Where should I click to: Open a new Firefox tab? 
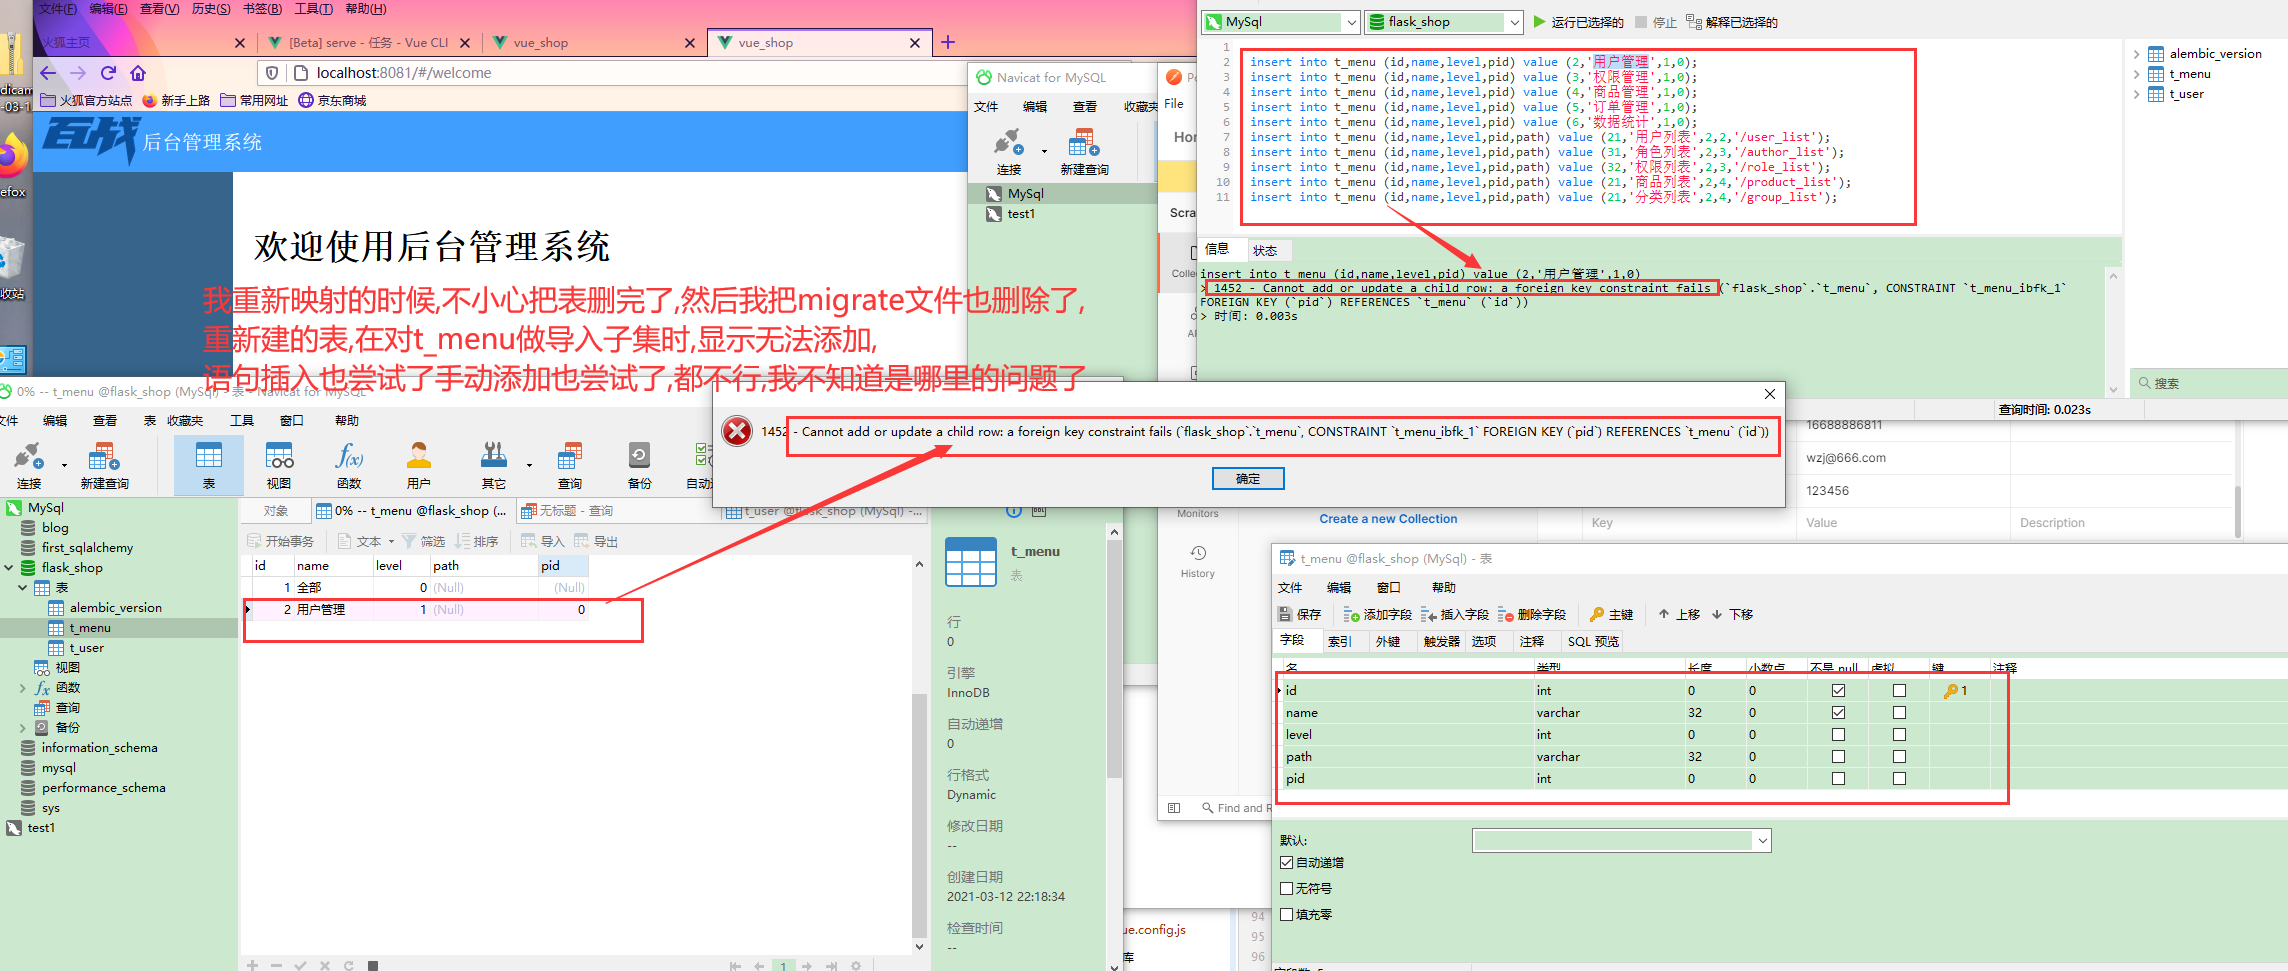pos(948,42)
